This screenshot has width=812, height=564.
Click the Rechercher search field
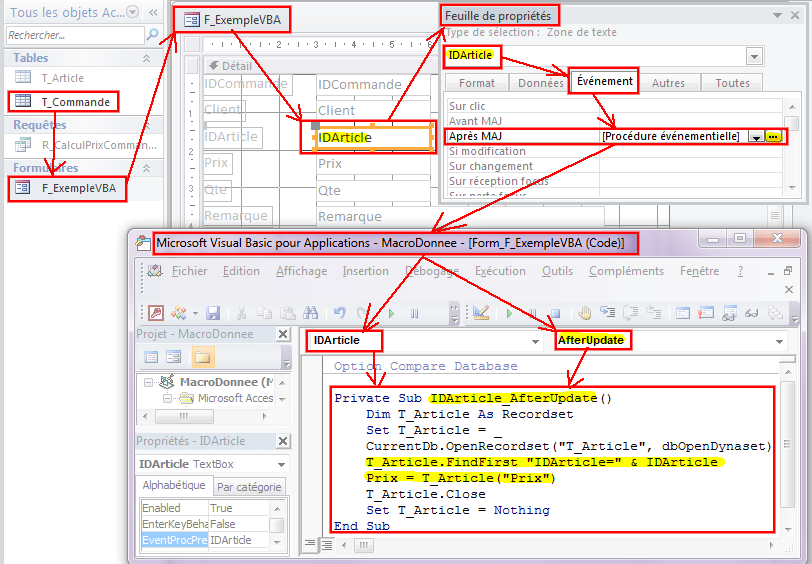[x=75, y=35]
